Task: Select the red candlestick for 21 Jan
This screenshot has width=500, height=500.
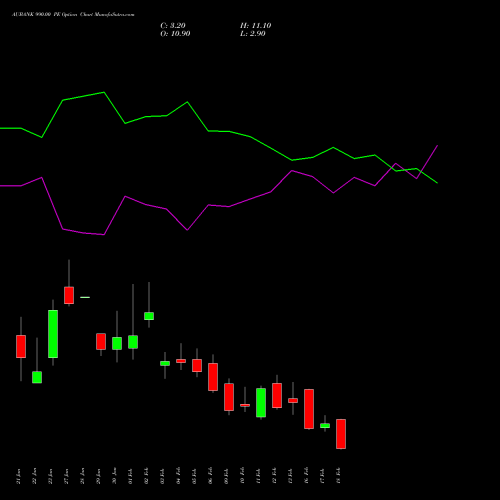Action: (x=21, y=347)
